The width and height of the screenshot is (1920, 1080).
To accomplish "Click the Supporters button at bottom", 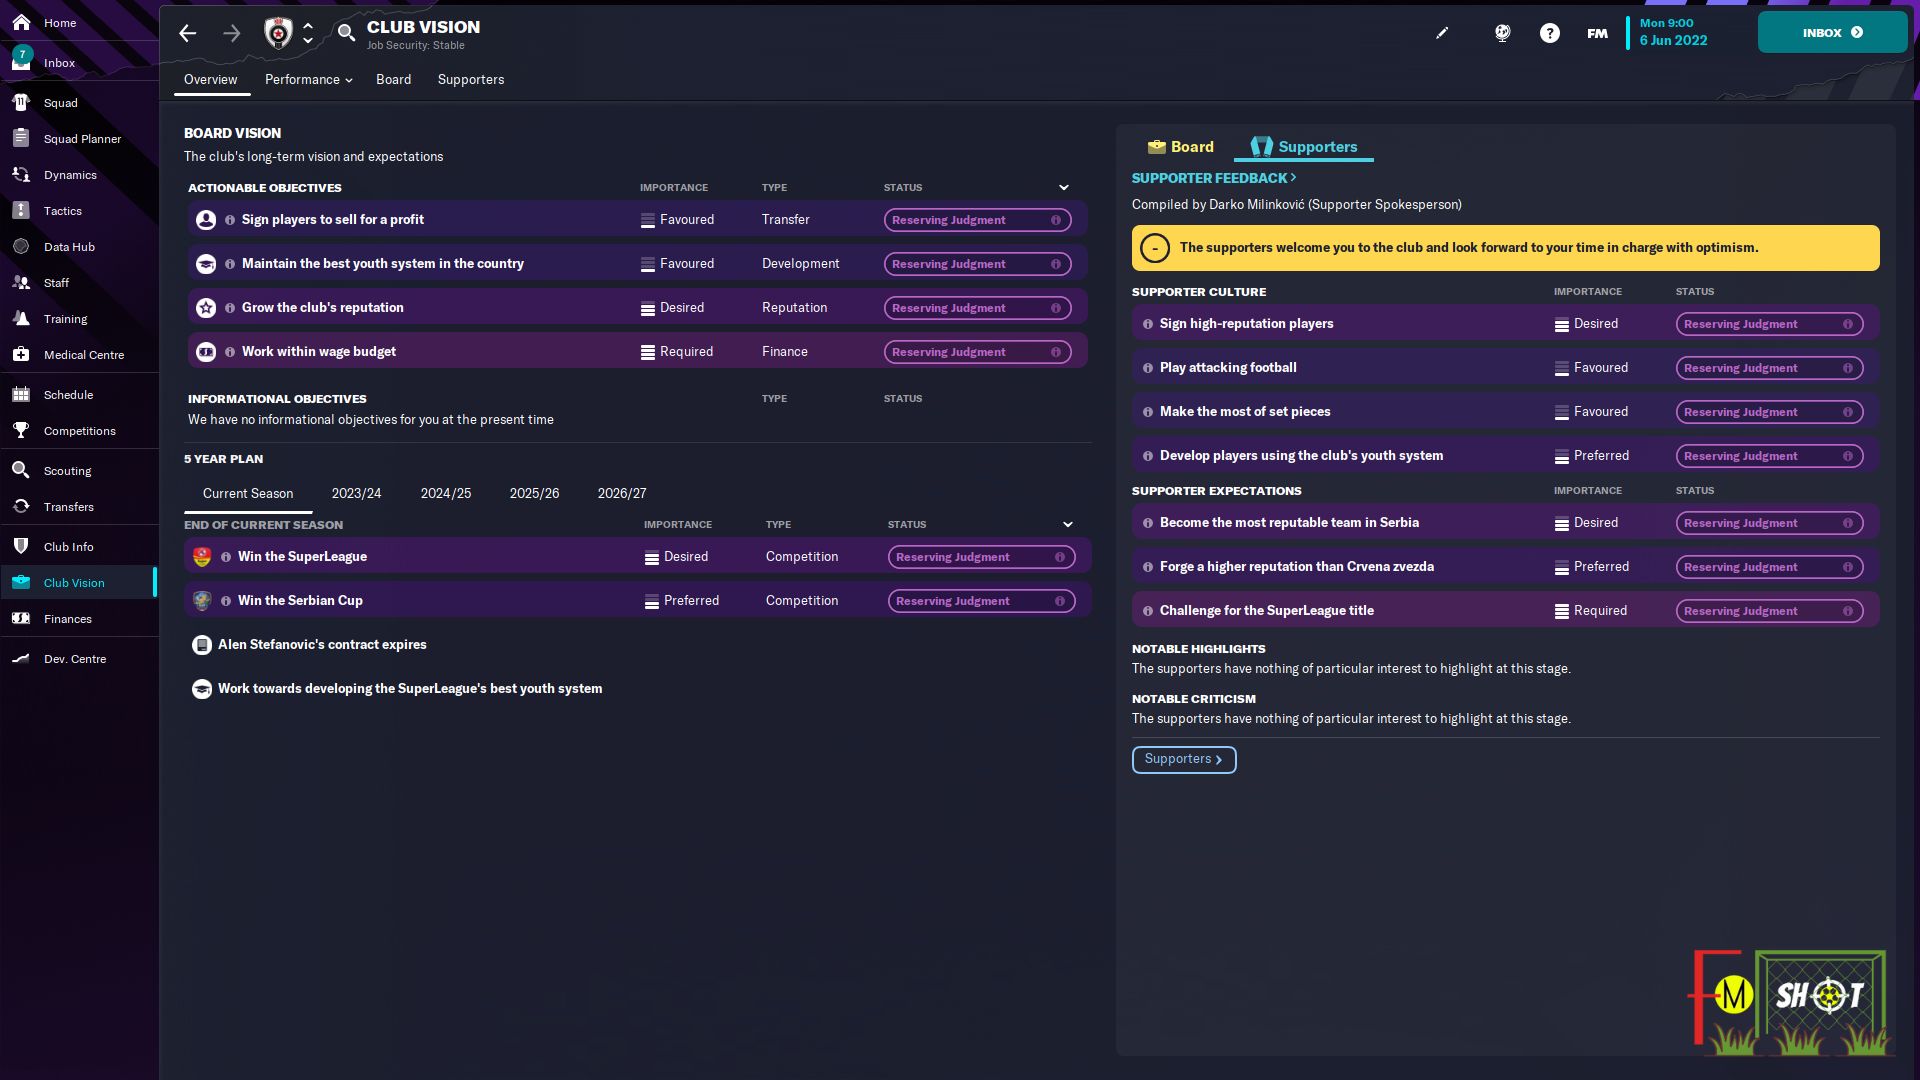I will point(1184,760).
